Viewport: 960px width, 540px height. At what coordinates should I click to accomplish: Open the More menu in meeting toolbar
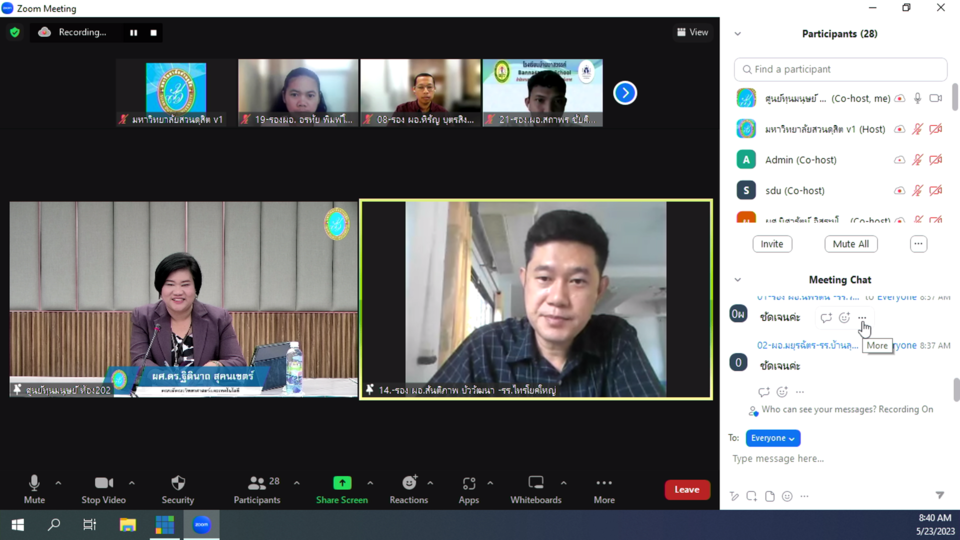[604, 489]
